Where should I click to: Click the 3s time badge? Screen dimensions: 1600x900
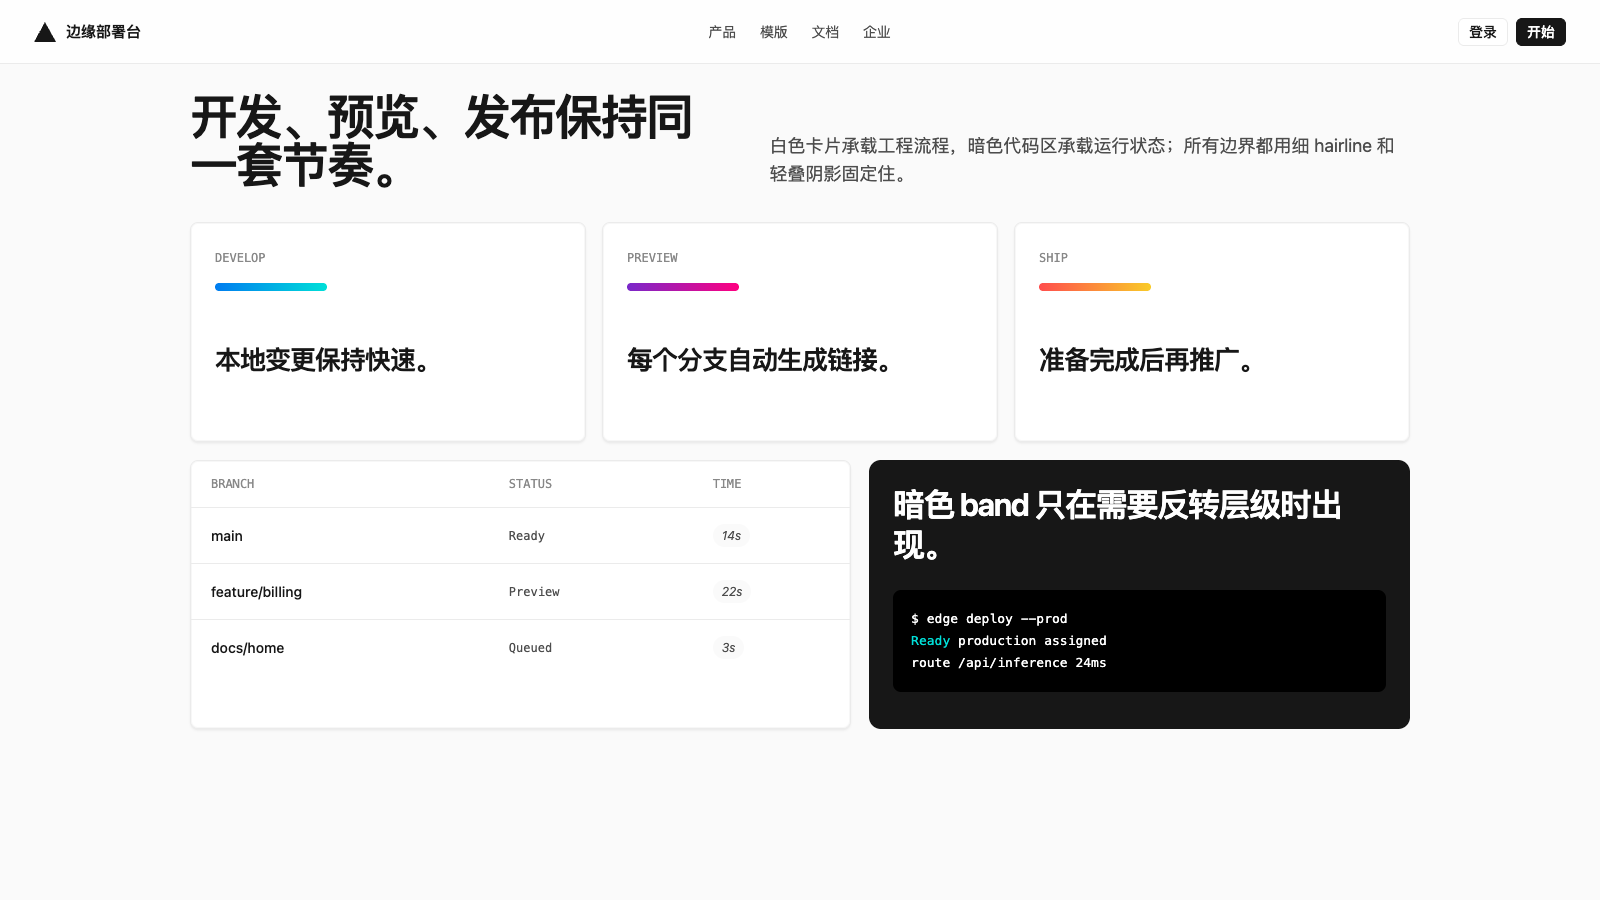click(x=729, y=648)
